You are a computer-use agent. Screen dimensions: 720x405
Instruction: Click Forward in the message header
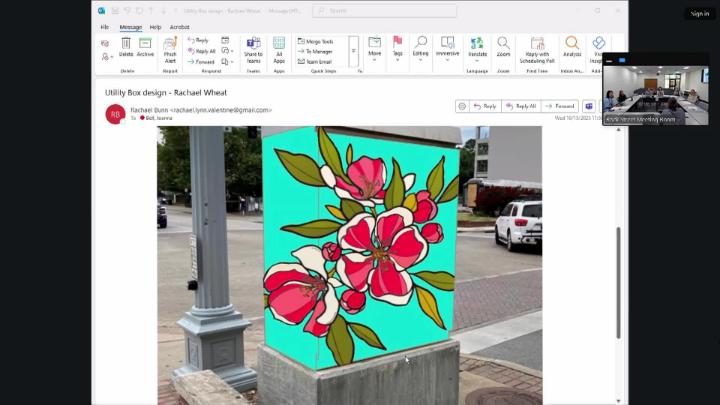click(x=560, y=106)
